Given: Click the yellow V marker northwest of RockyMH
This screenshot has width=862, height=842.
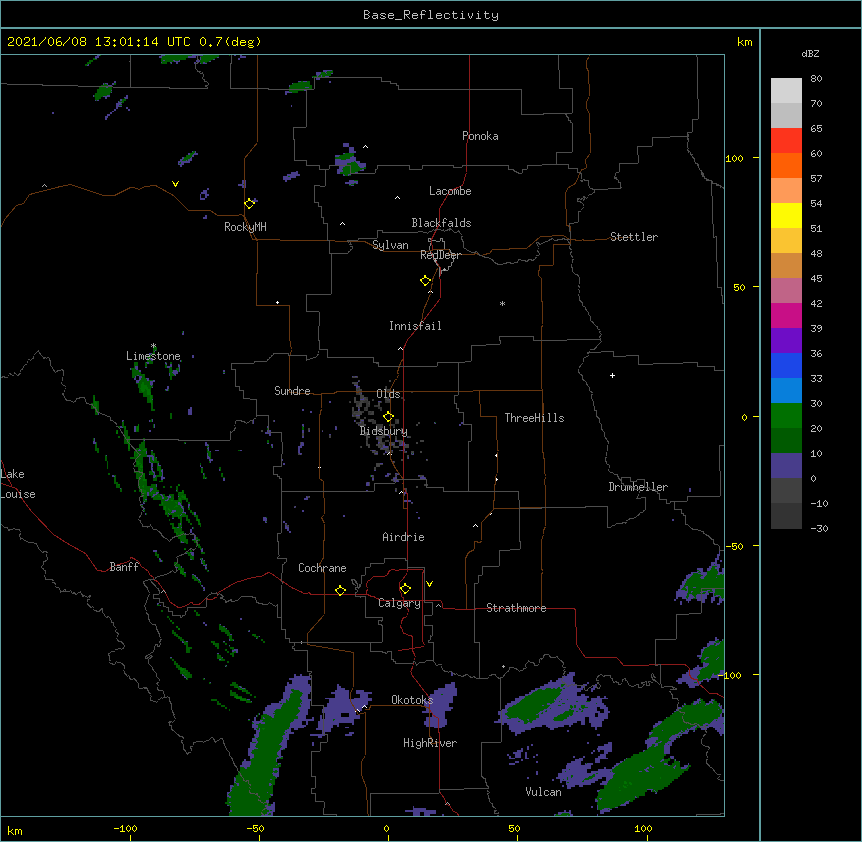Looking at the screenshot, I should [175, 184].
